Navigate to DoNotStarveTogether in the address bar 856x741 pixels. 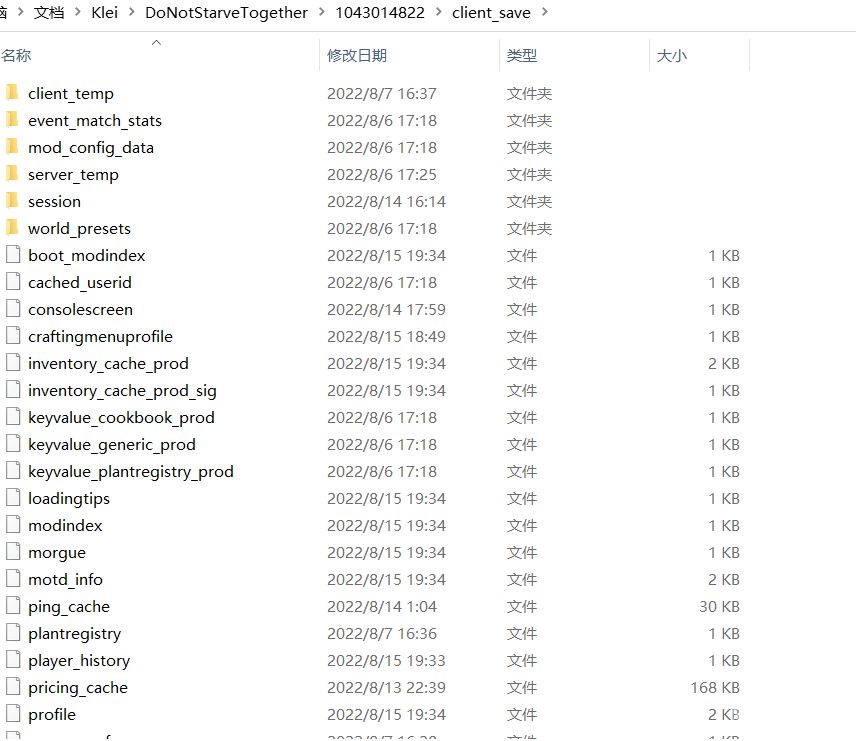pos(226,13)
